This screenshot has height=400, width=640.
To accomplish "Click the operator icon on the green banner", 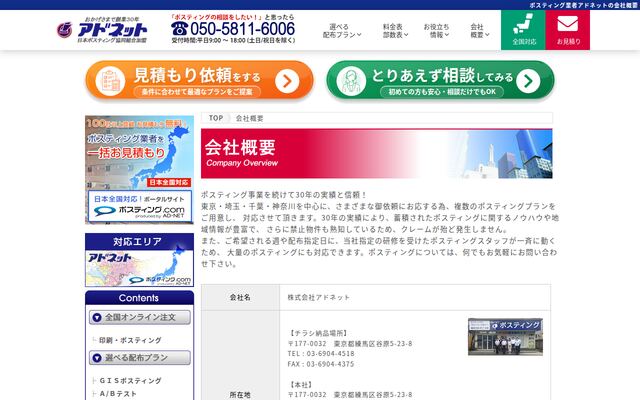I will [351, 81].
